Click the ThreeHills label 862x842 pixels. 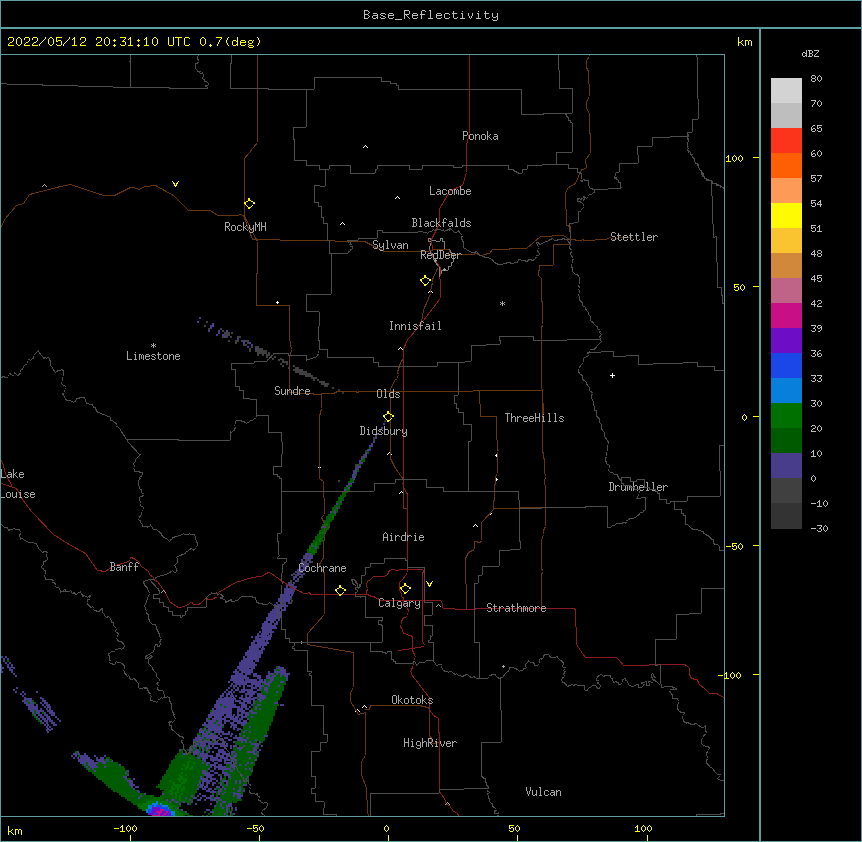[x=534, y=418]
